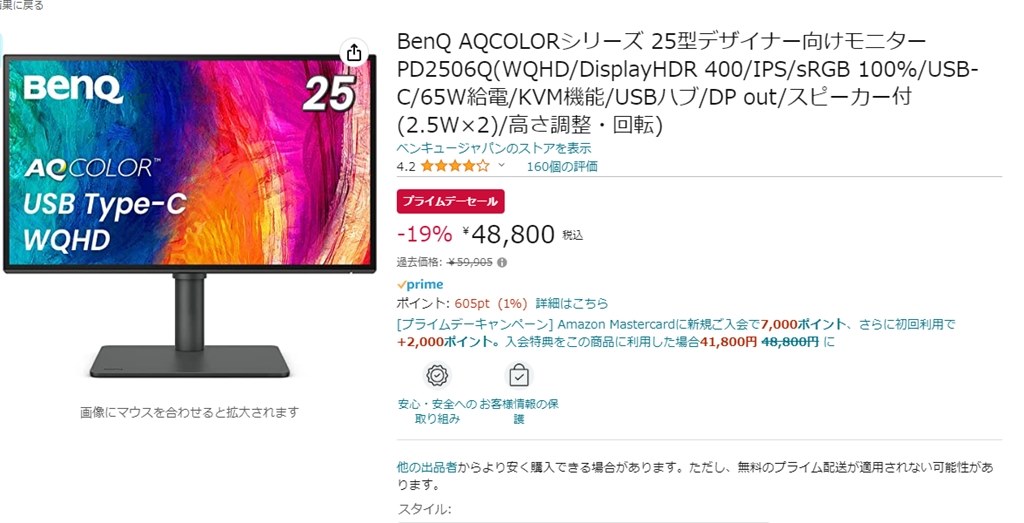
Task: Click the info icon beside past price
Action: (502, 262)
